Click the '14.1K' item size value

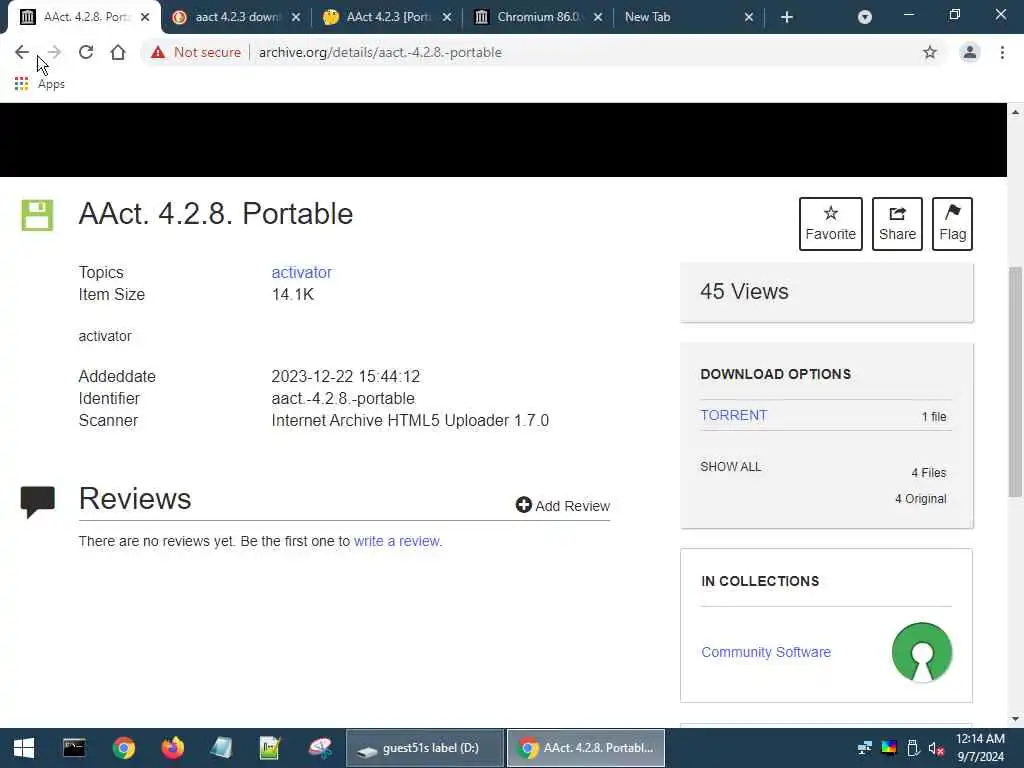(x=293, y=295)
